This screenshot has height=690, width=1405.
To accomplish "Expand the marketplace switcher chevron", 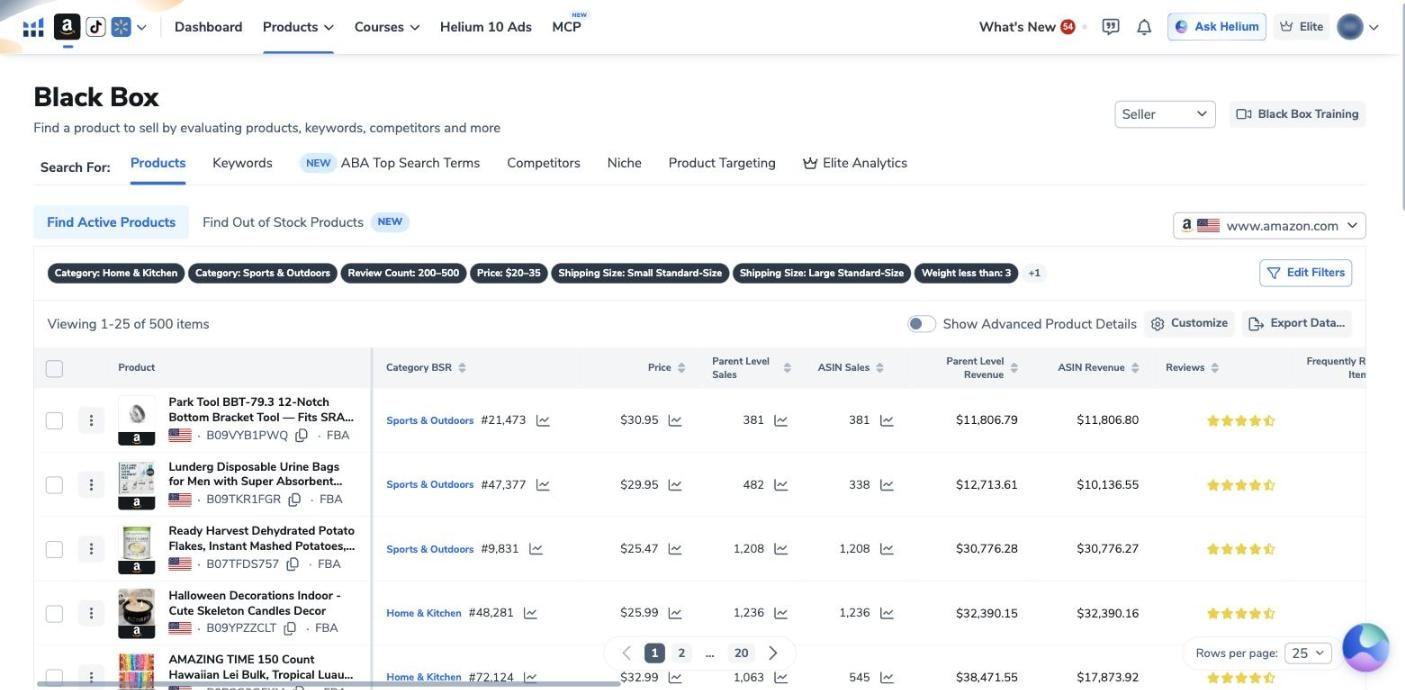I will pos(141,28).
